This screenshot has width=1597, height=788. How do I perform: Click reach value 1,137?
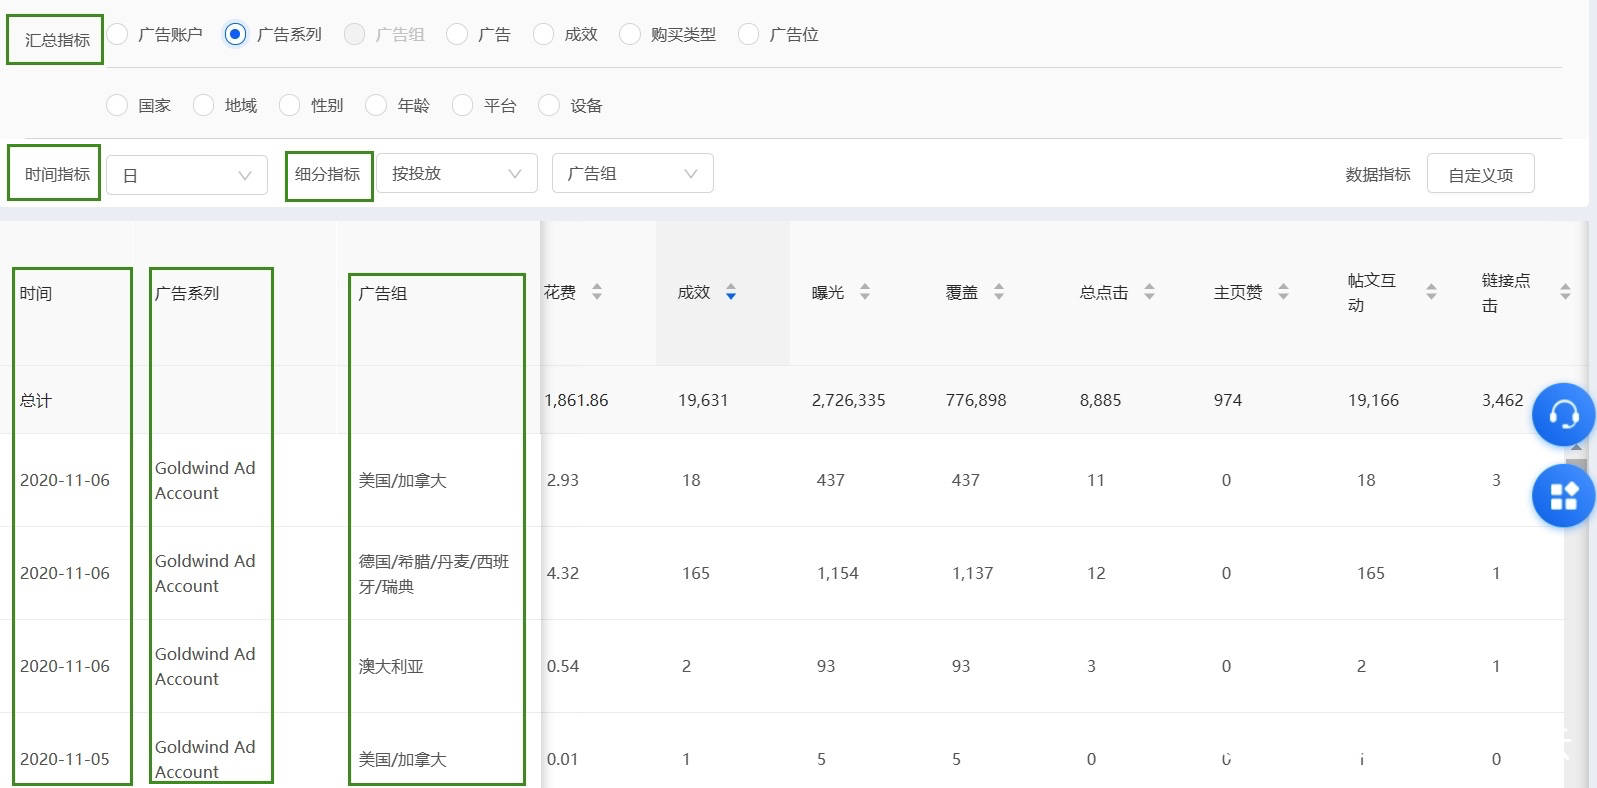[x=973, y=573]
